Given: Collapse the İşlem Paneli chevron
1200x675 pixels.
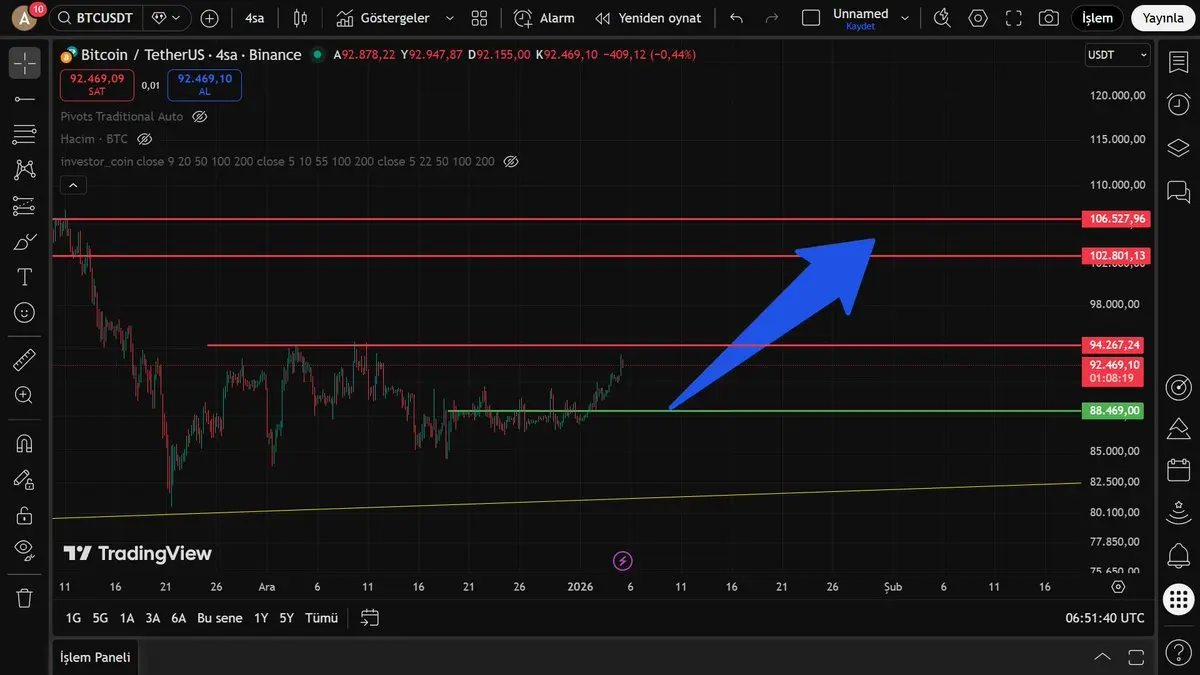Looking at the screenshot, I should pos(1102,657).
